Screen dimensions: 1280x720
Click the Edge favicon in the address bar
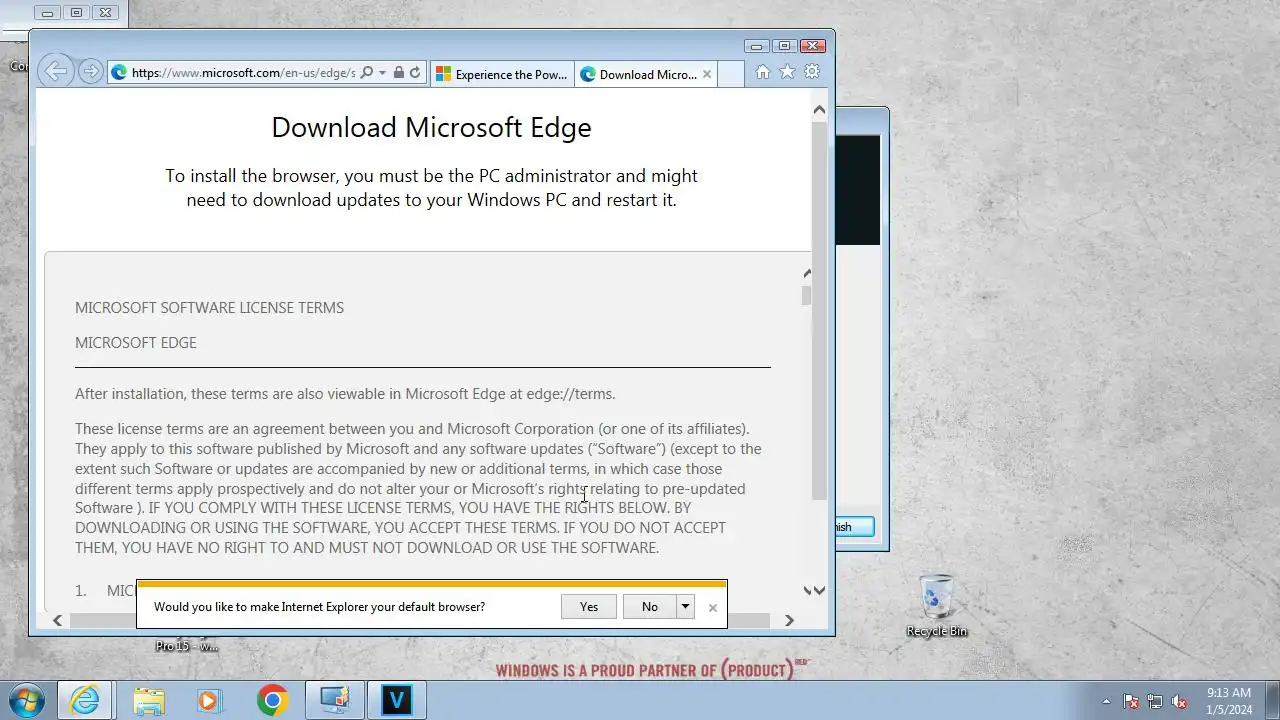point(119,73)
